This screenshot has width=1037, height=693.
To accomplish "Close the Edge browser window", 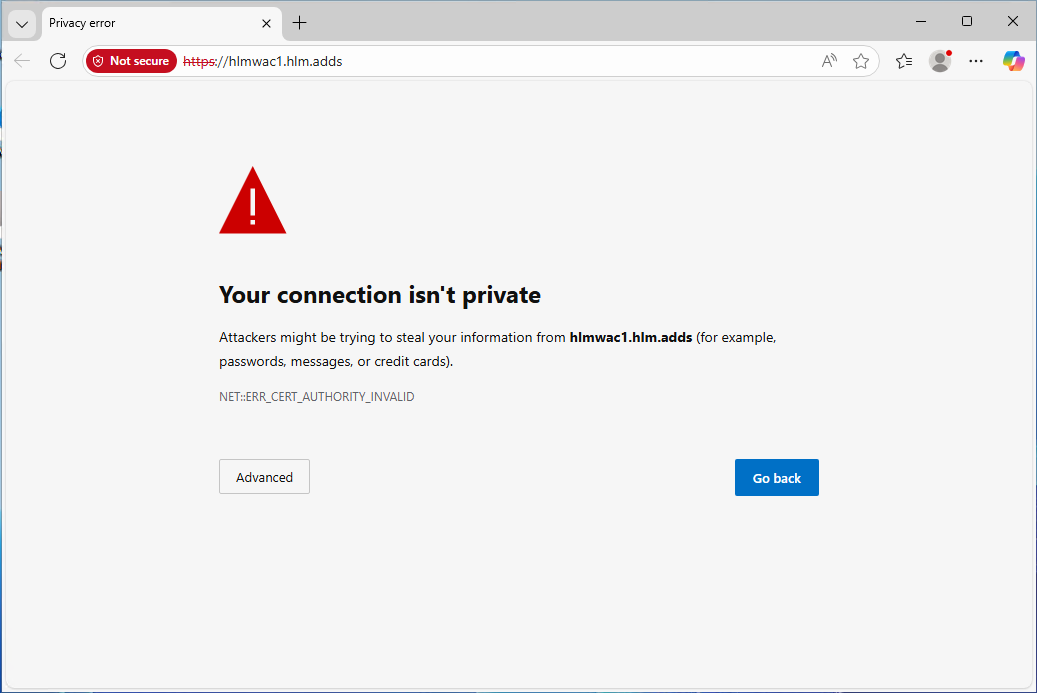I will [x=1012, y=22].
